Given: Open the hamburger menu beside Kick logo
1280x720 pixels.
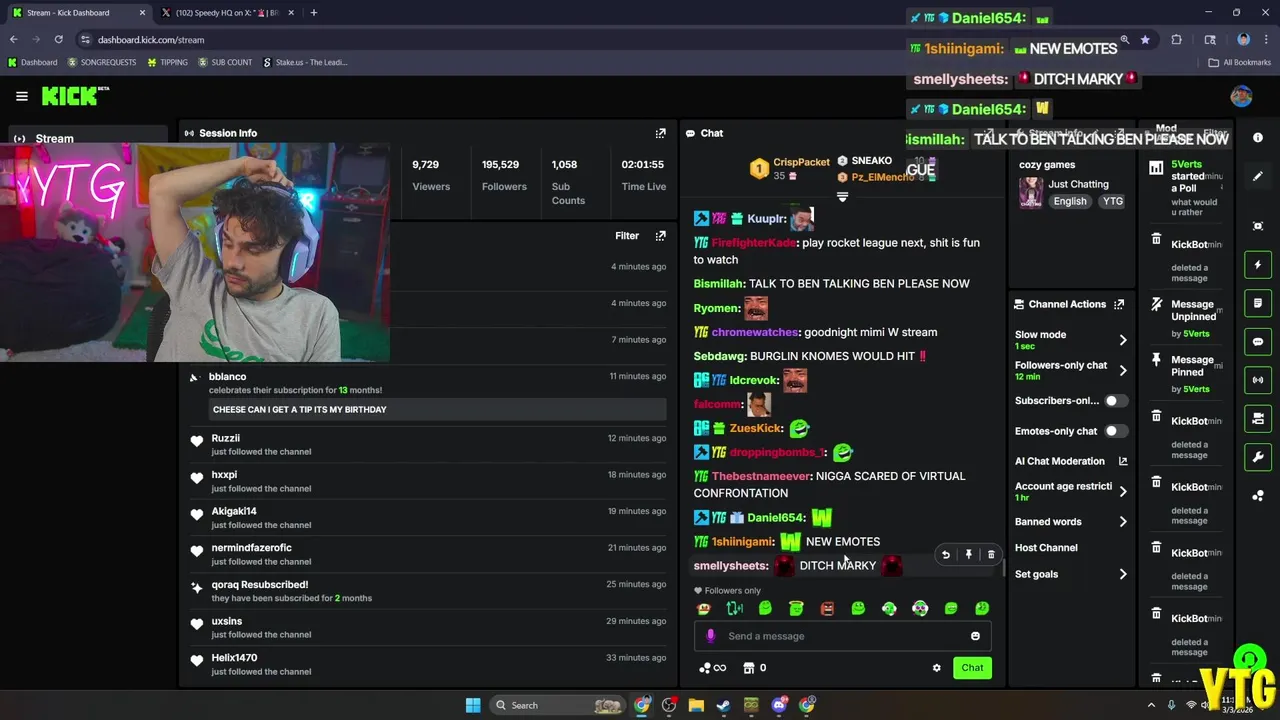Looking at the screenshot, I should click(x=22, y=96).
